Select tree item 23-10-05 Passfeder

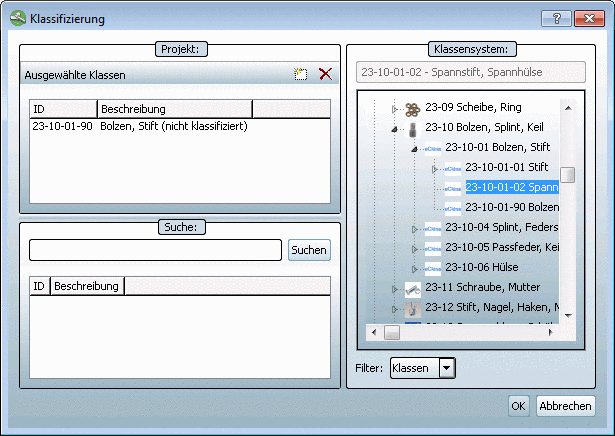point(502,247)
